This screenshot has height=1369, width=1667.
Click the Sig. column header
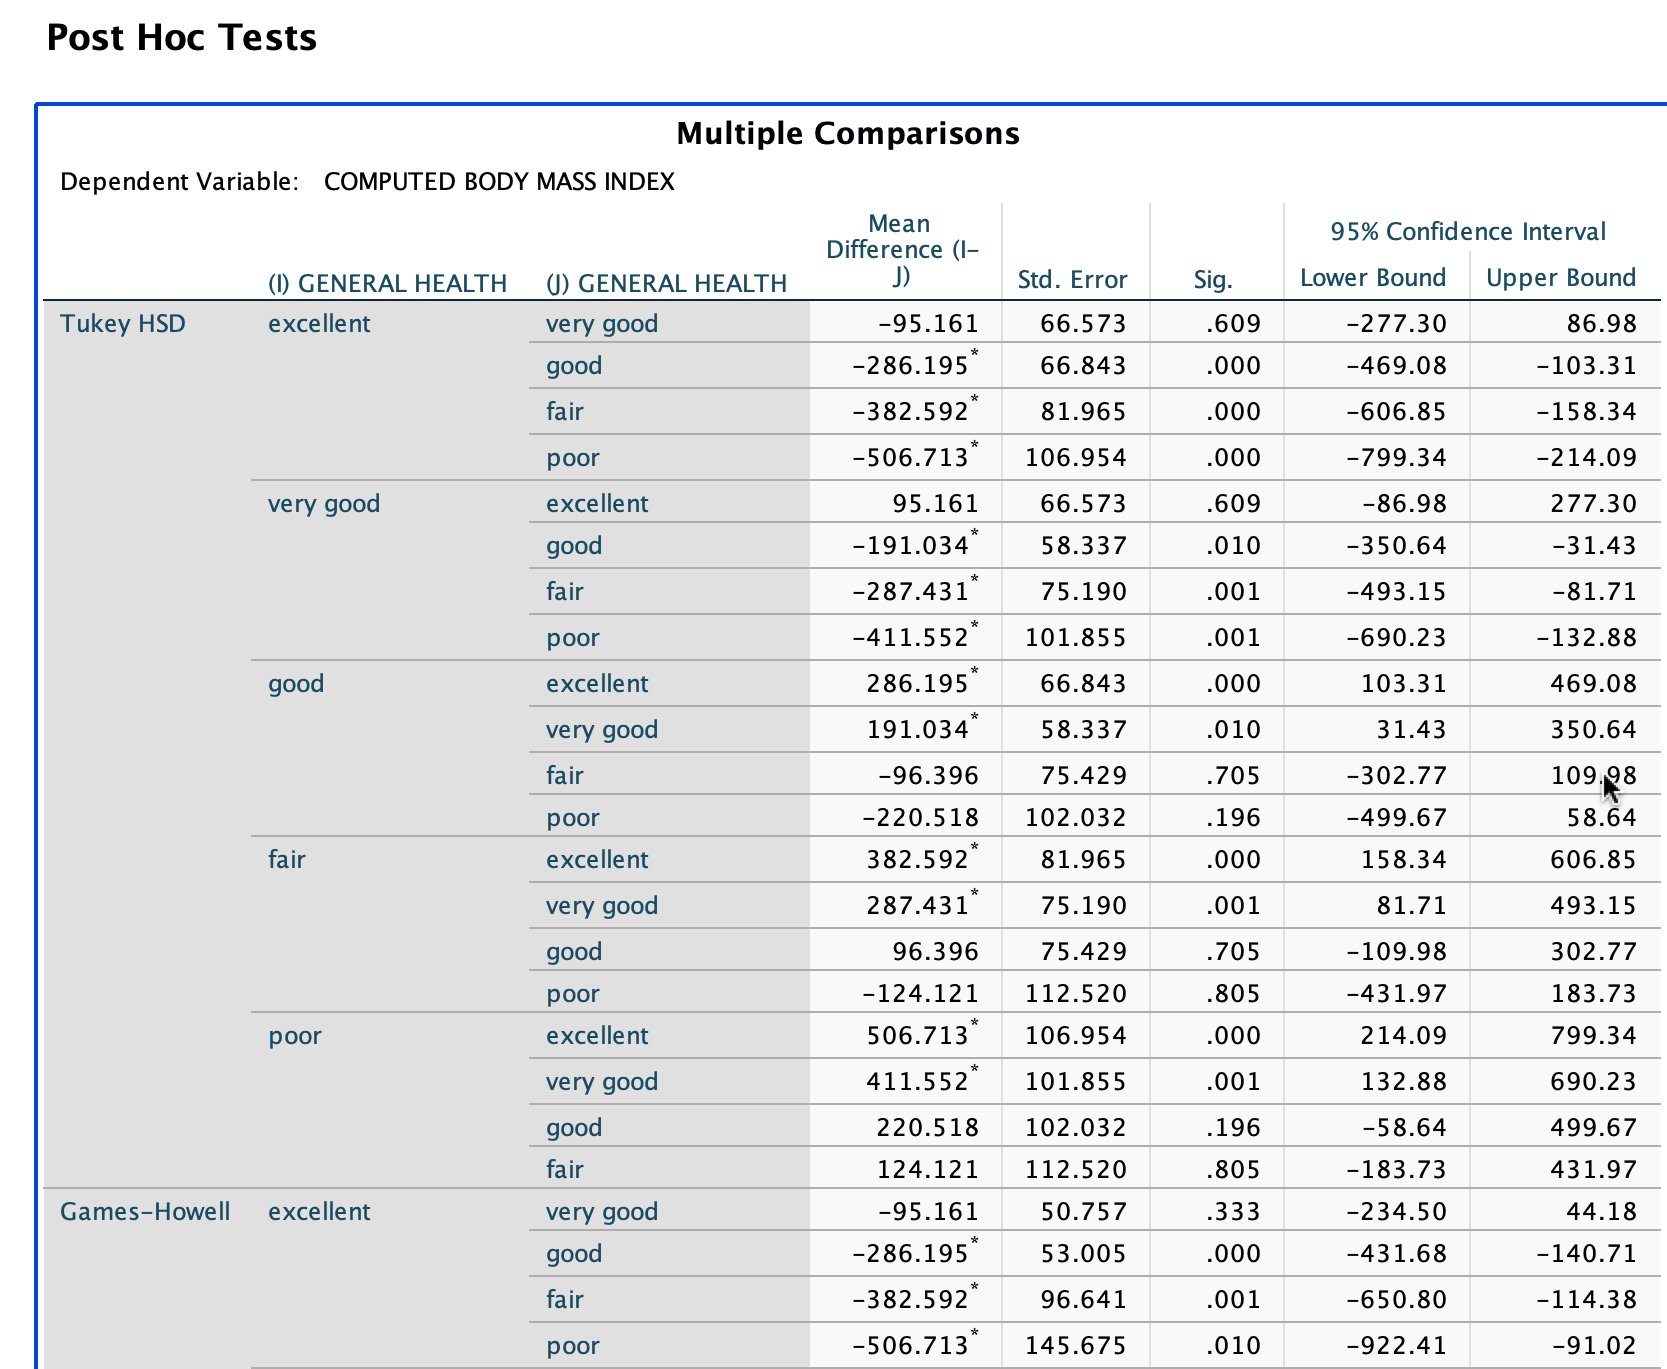1213,279
